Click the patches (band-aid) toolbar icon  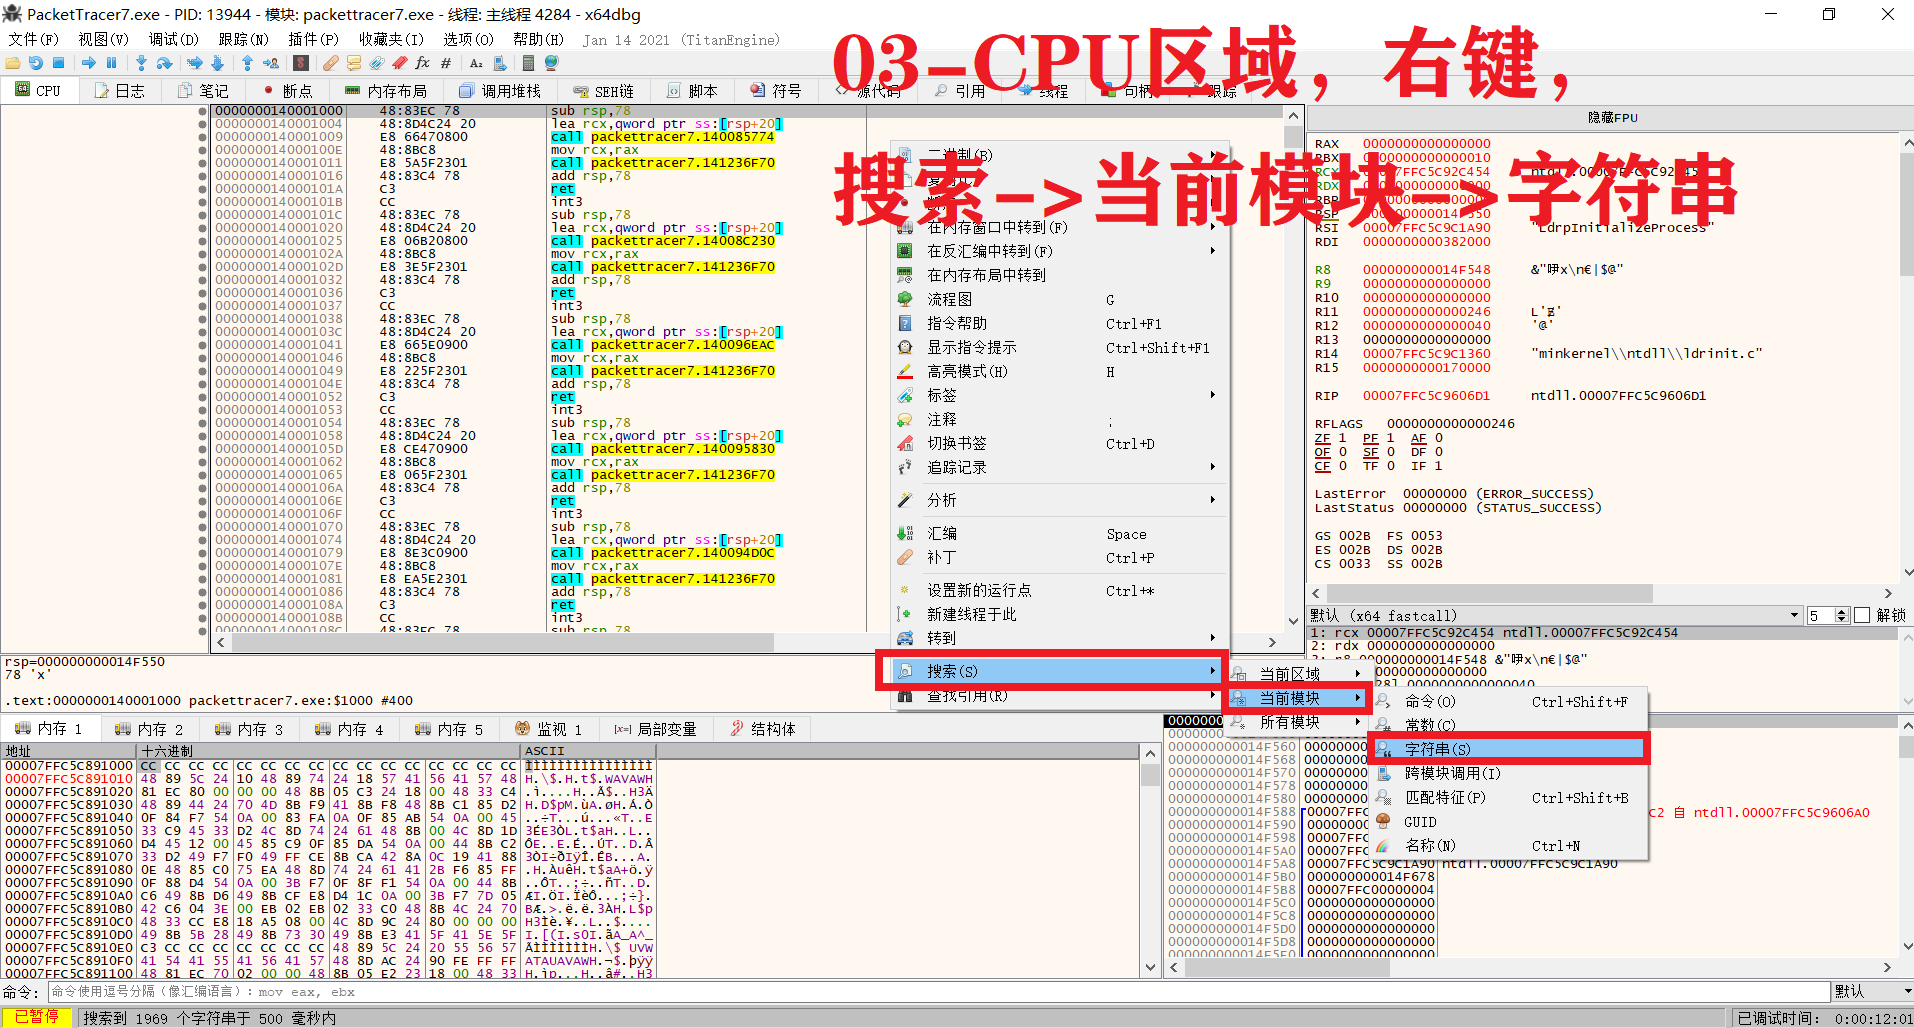[x=330, y=64]
